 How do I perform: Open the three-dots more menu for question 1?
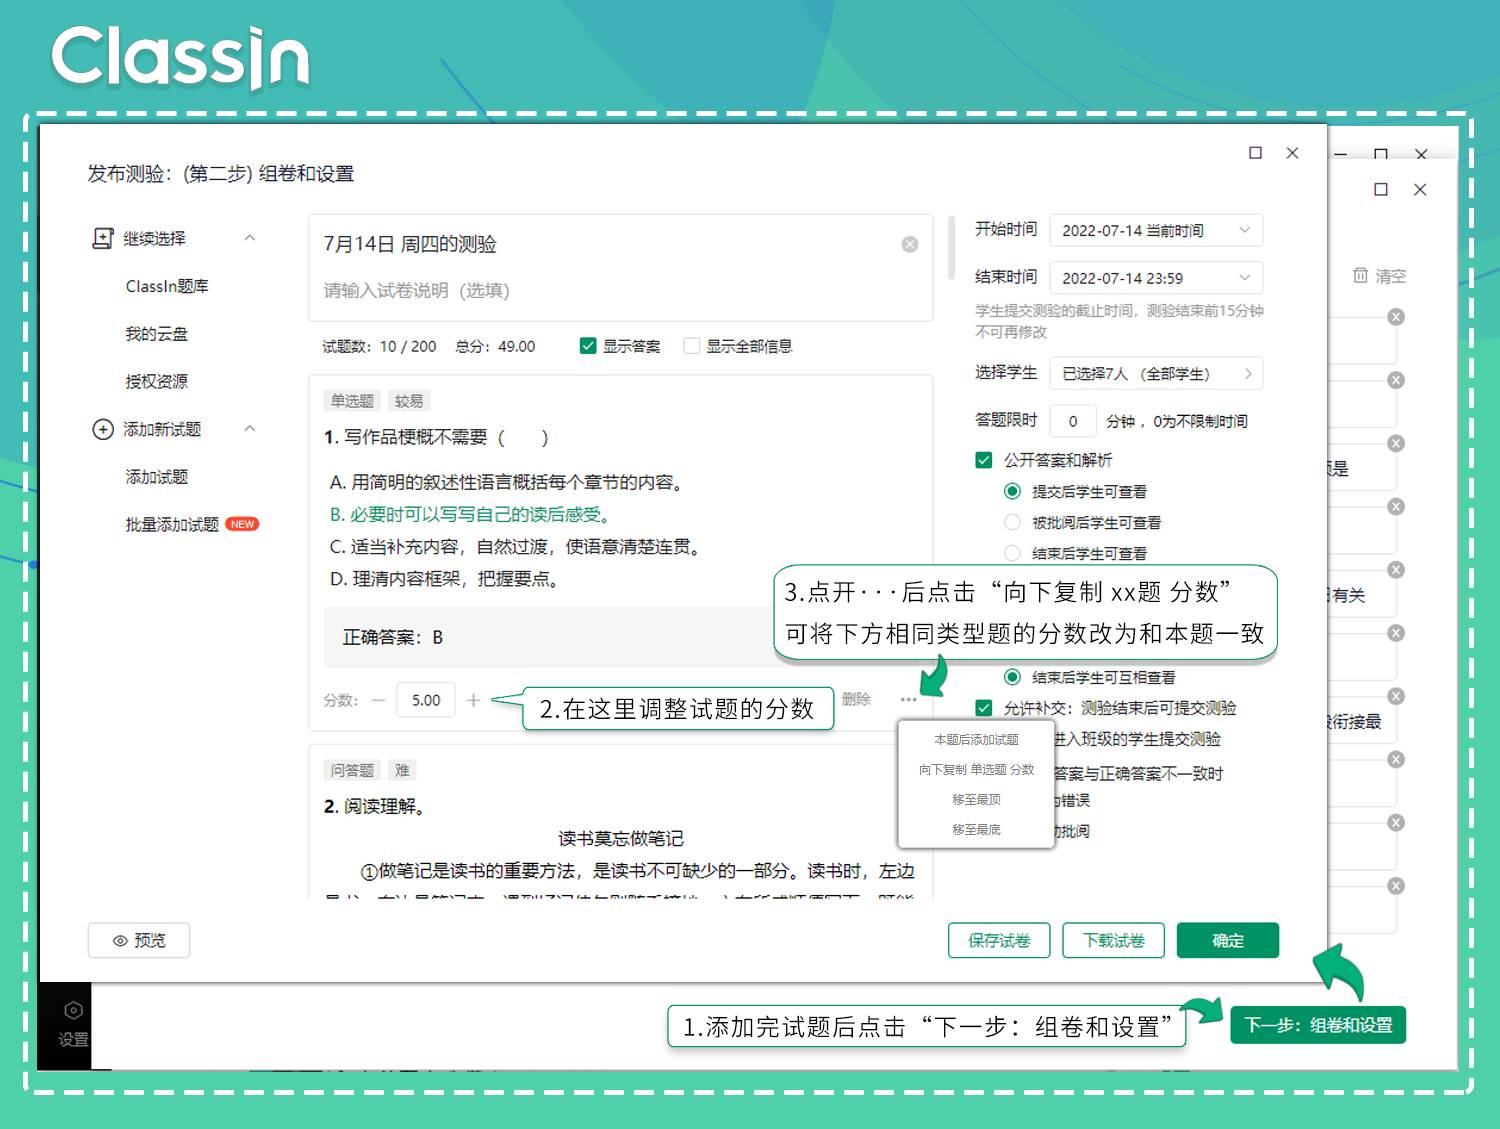[908, 699]
